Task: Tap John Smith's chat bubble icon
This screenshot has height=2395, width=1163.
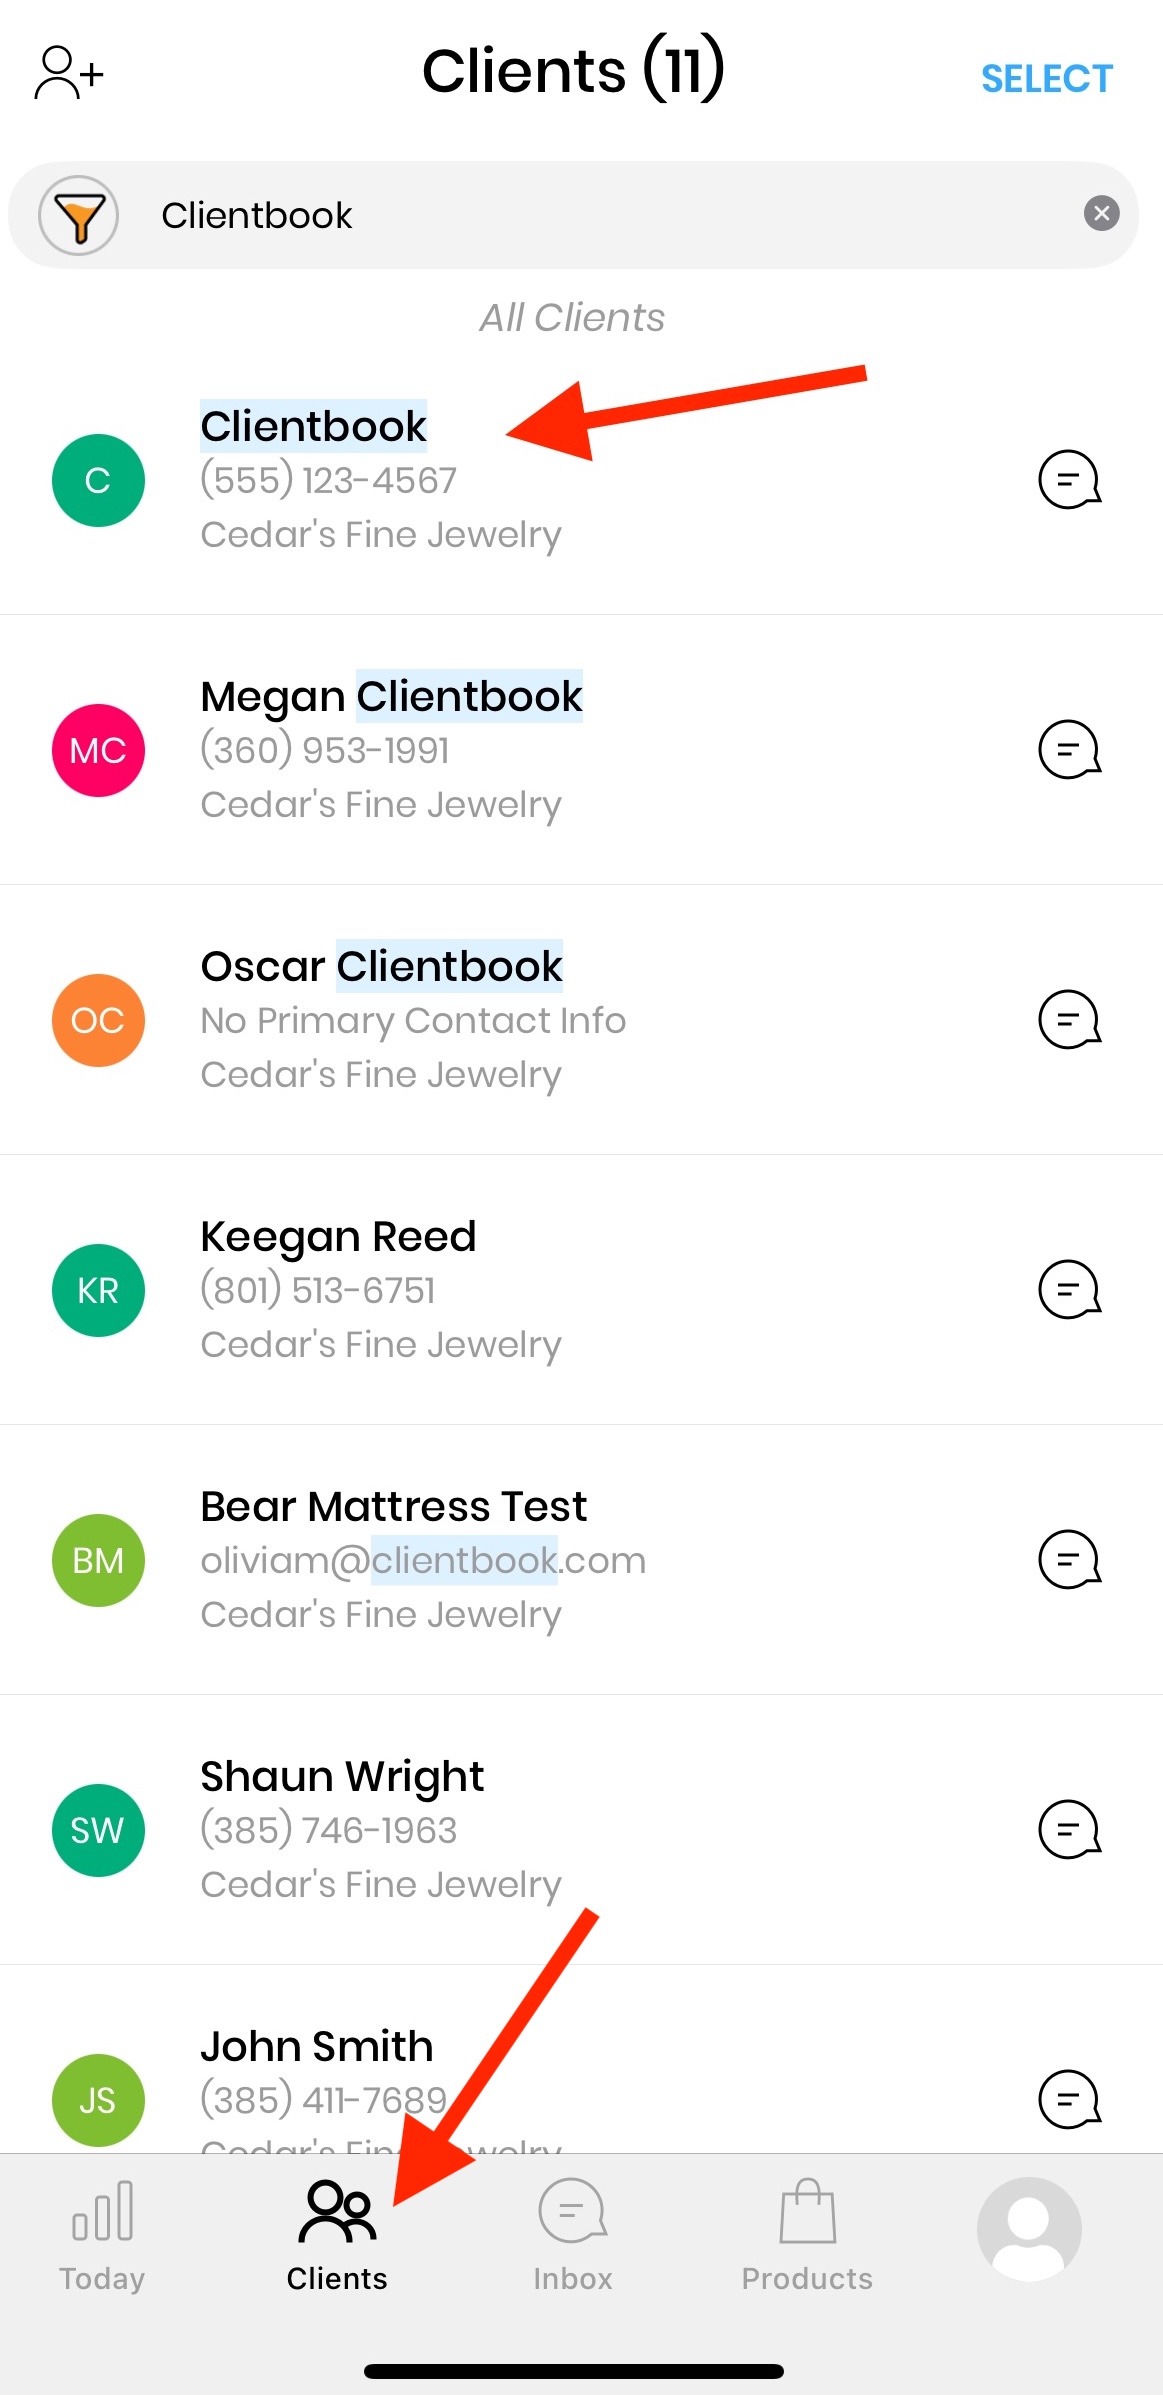Action: point(1069,2100)
